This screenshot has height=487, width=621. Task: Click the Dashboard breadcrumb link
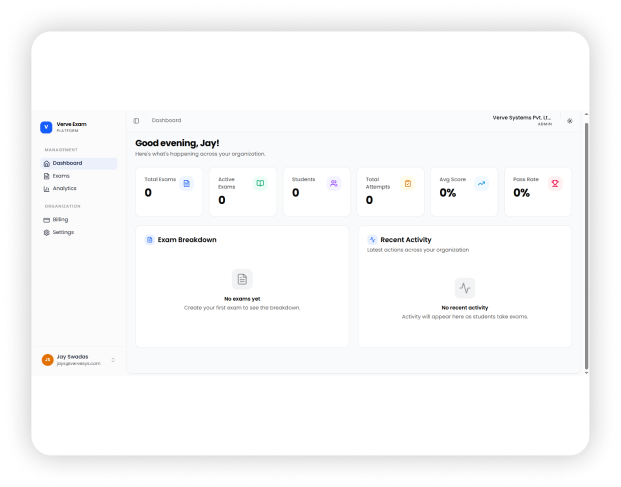coord(166,120)
